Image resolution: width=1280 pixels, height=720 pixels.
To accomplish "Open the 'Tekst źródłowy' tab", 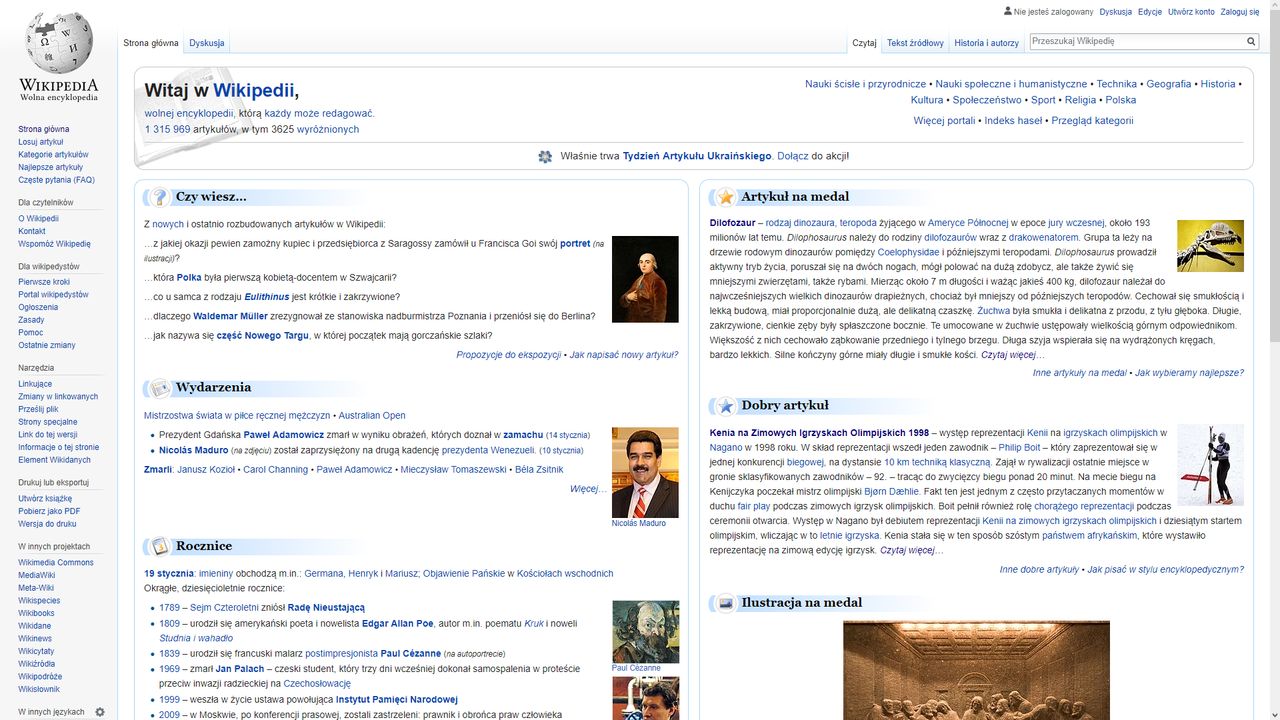I will point(915,43).
